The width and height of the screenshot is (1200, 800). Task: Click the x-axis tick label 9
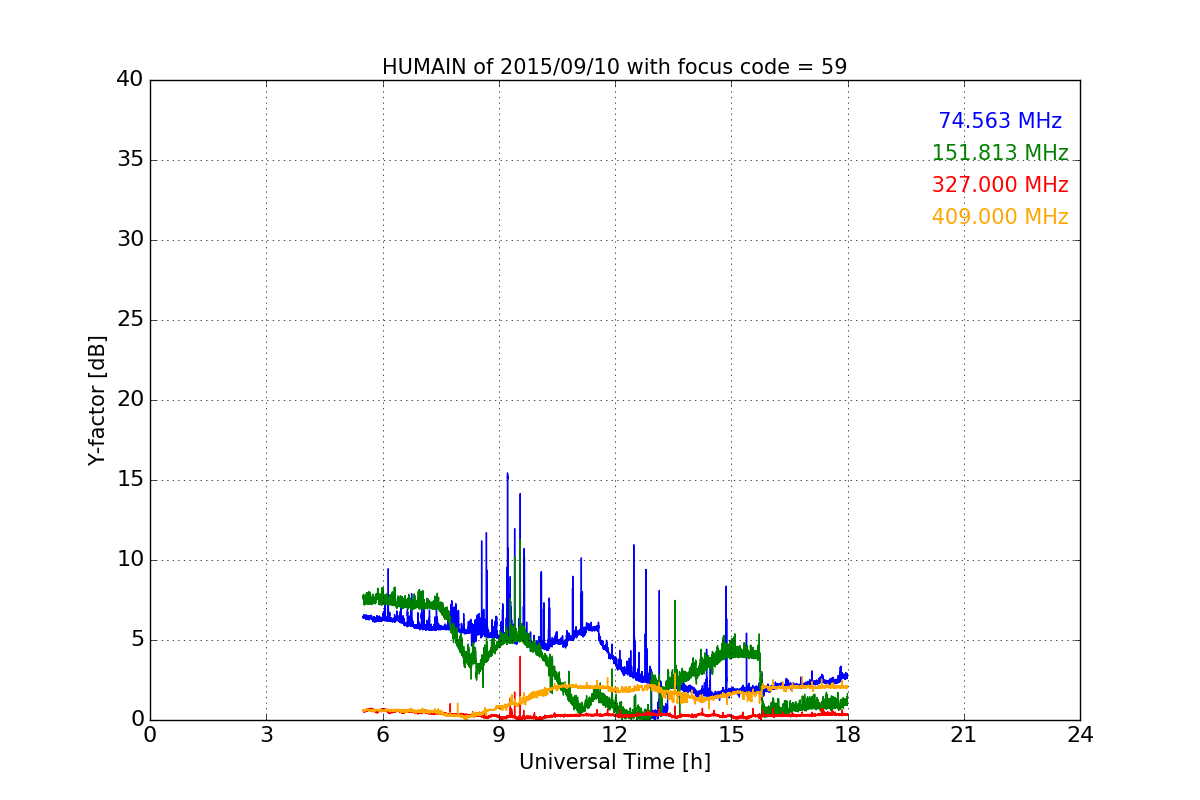tap(498, 735)
